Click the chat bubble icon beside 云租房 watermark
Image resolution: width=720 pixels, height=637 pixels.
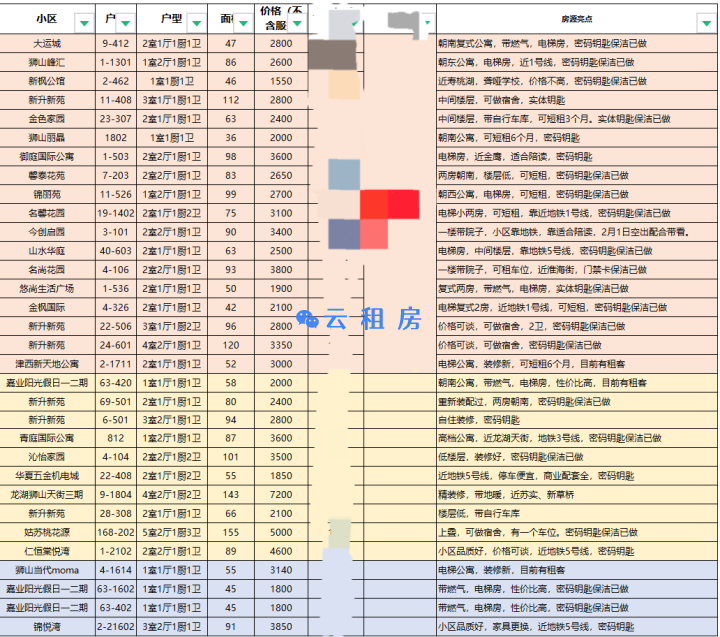tap(308, 318)
